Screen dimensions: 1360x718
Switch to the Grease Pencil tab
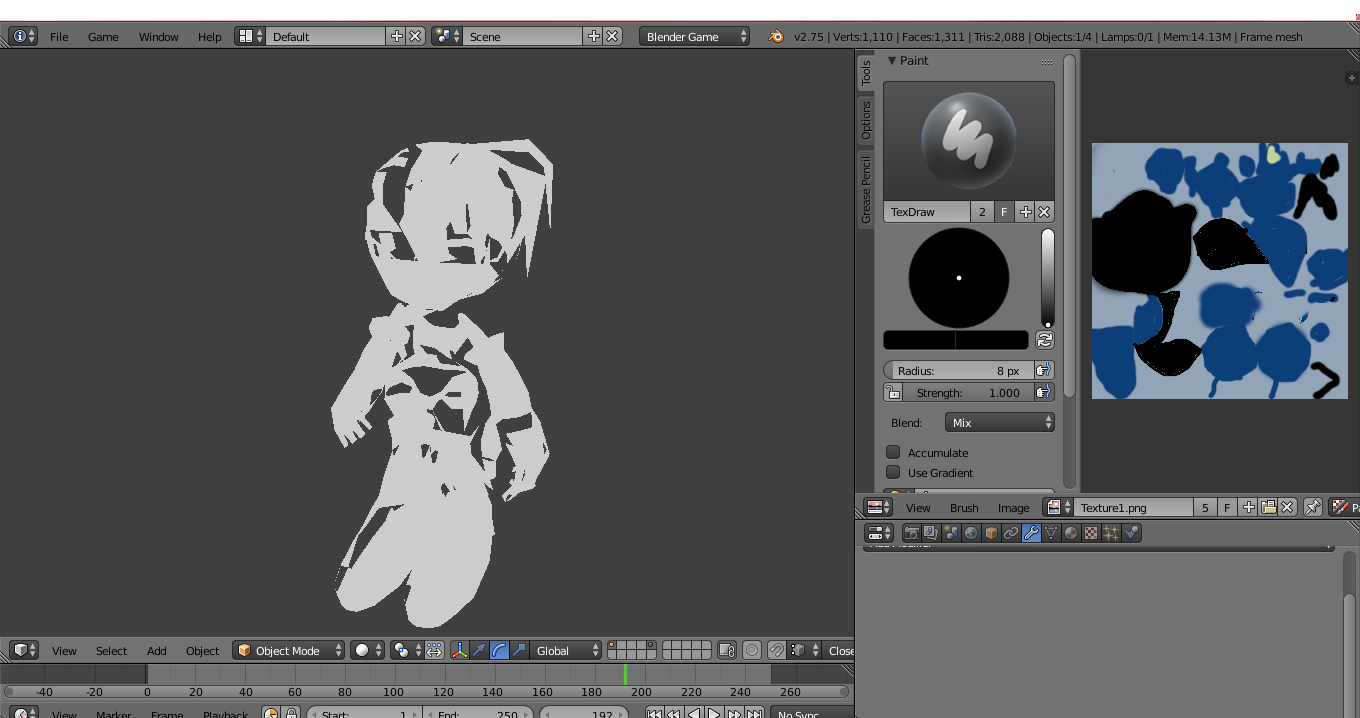click(x=866, y=190)
